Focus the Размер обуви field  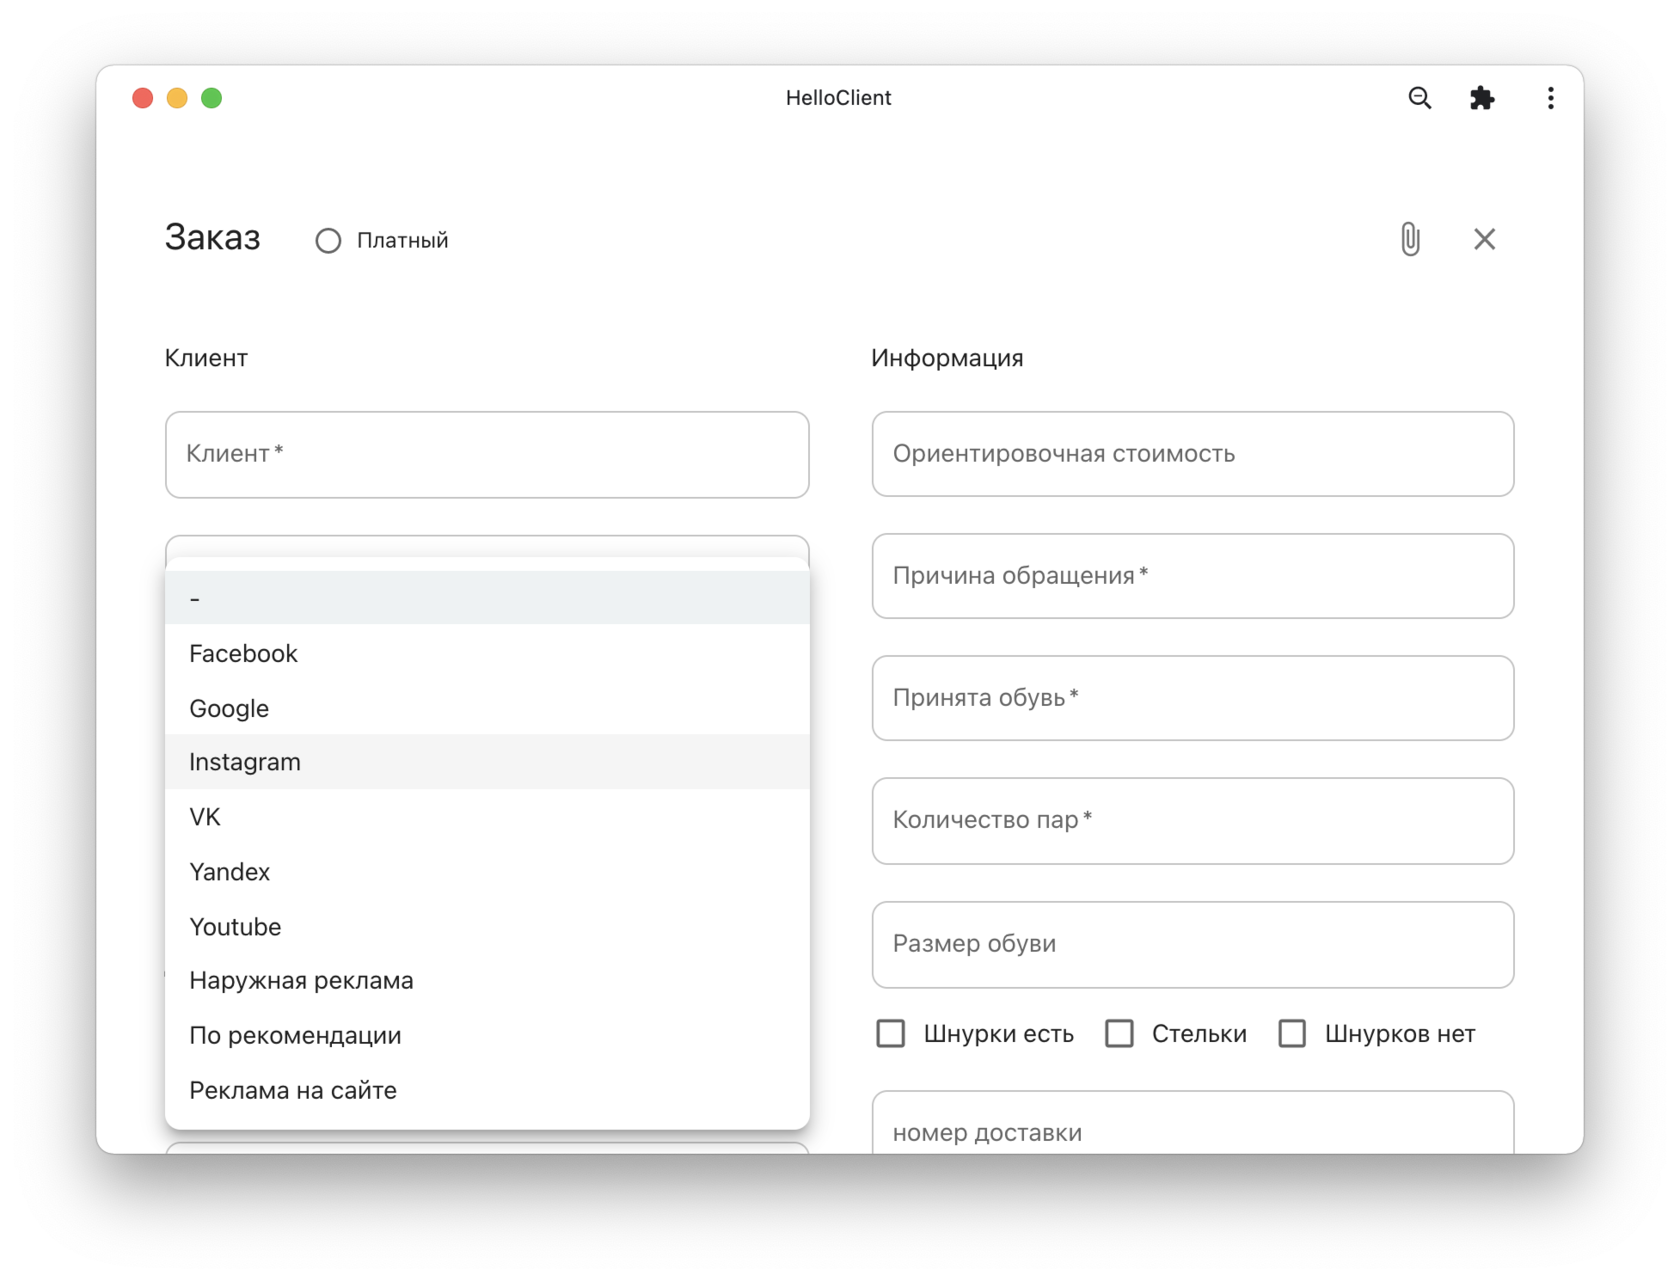(1193, 945)
